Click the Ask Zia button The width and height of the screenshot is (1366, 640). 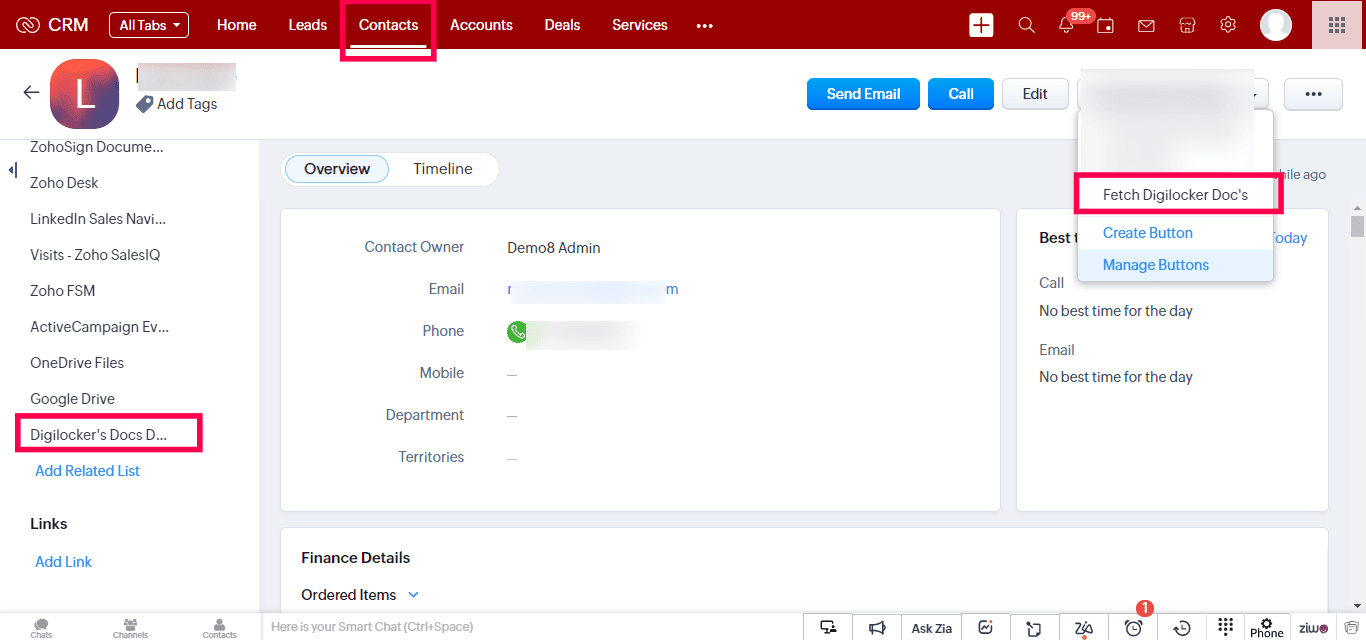(x=931, y=628)
